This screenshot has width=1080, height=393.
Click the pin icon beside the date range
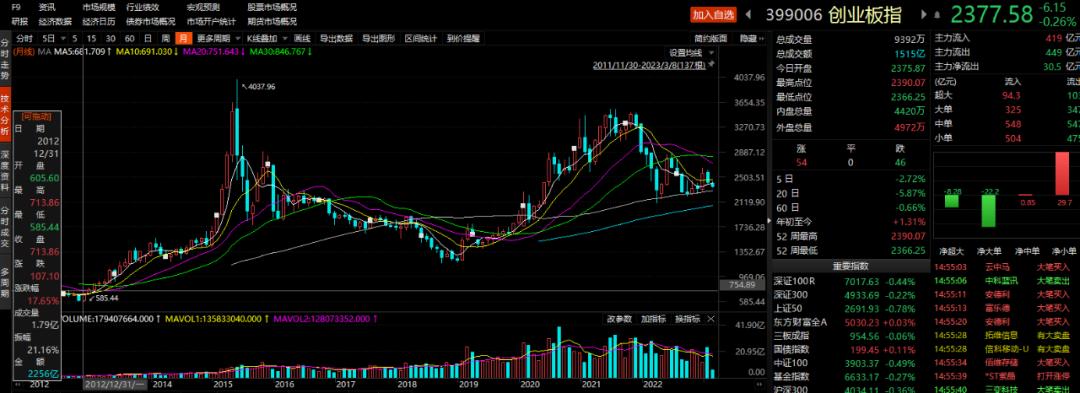pyautogui.click(x=712, y=65)
